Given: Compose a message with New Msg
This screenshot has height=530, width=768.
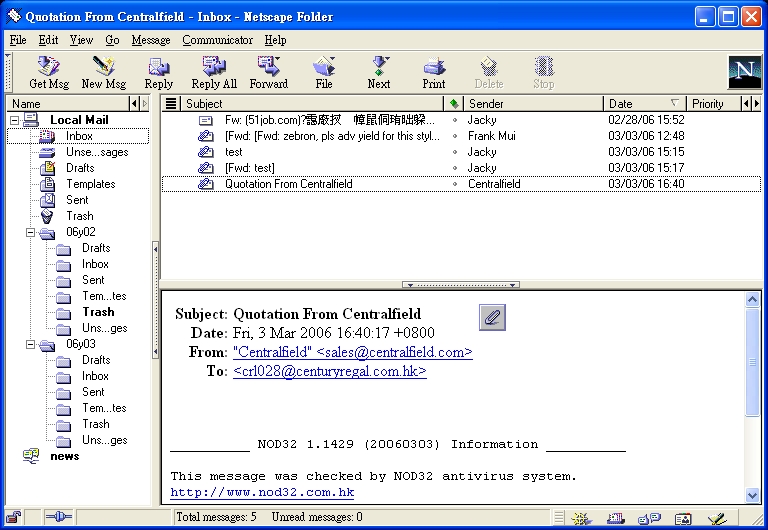Looking at the screenshot, I should pyautogui.click(x=104, y=72).
